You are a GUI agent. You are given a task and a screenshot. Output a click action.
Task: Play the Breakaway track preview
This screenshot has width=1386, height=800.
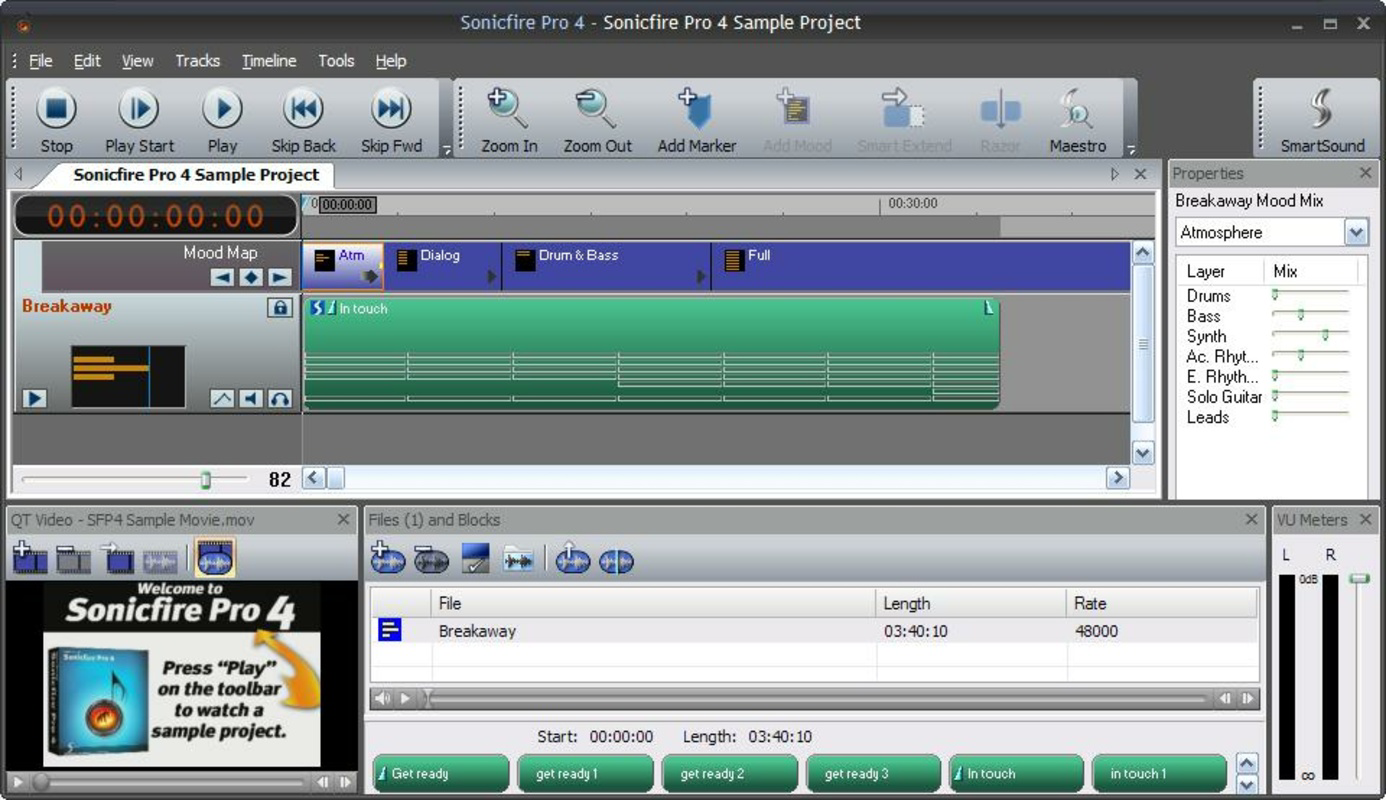(x=34, y=399)
